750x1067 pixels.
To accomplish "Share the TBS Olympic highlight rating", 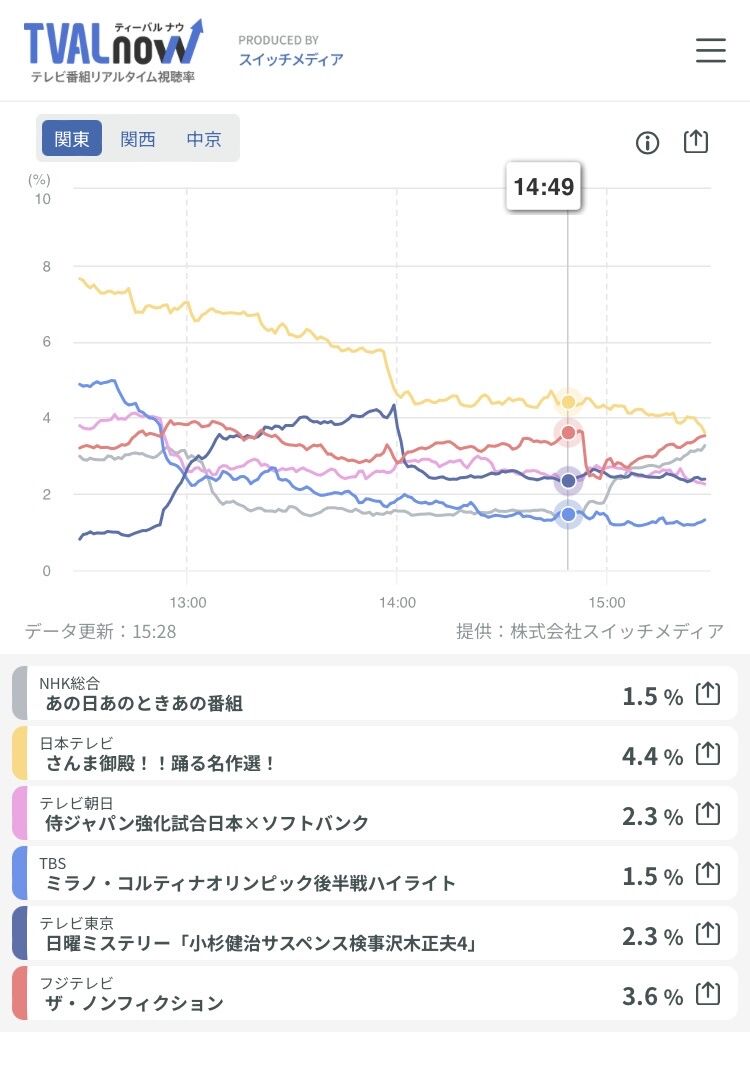I will (708, 873).
